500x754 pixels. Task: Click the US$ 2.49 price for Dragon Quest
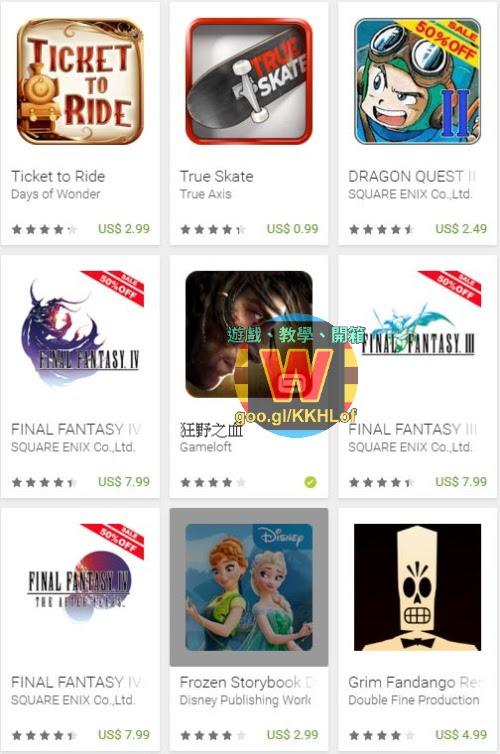461,229
